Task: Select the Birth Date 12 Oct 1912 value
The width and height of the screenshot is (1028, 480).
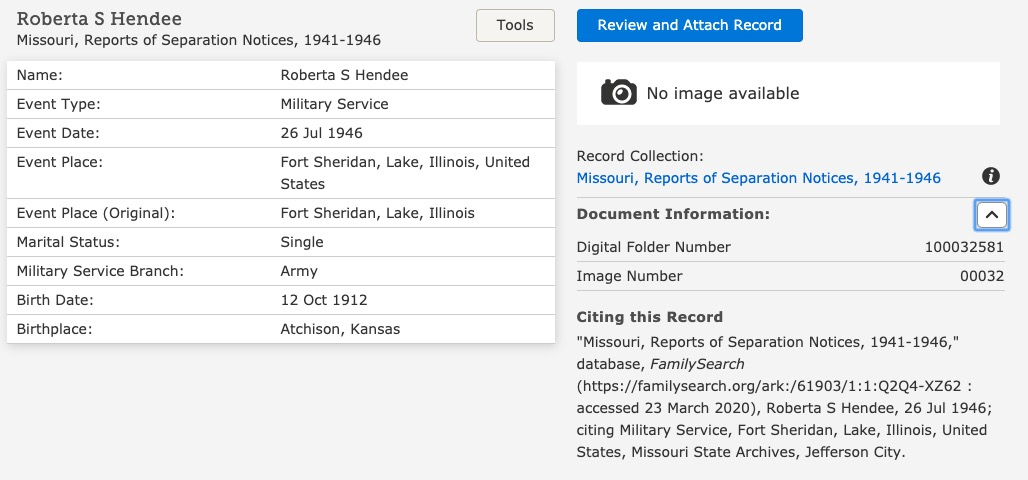Action: [x=324, y=300]
